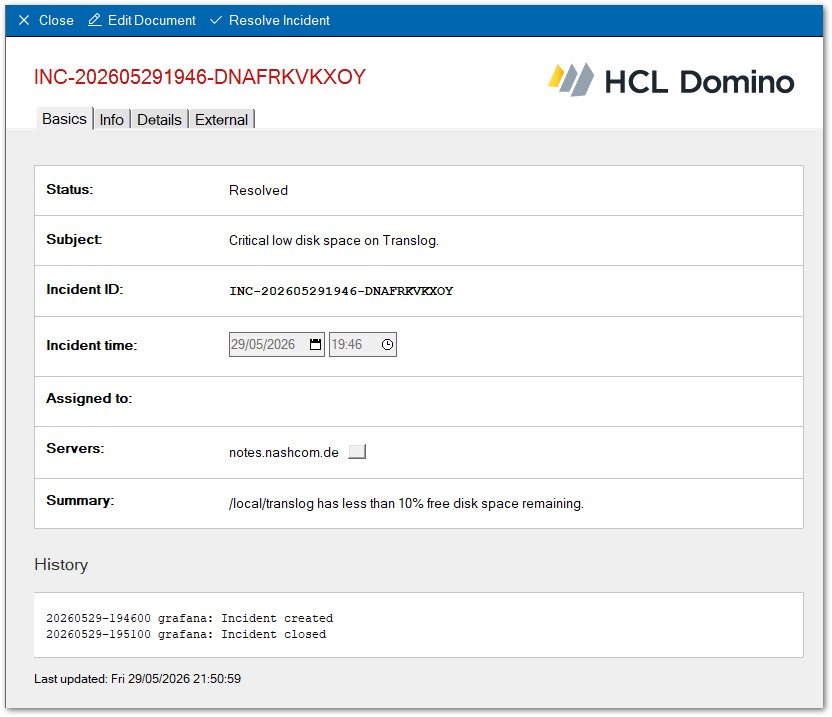Click the Status field label
This screenshot has height=717, width=832.
click(70, 189)
